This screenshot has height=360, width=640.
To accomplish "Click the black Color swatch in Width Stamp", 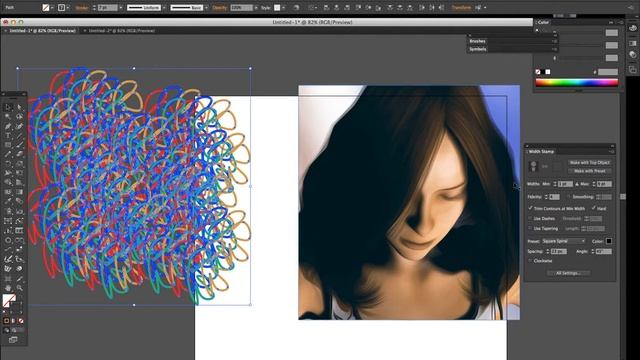I will pyautogui.click(x=609, y=241).
